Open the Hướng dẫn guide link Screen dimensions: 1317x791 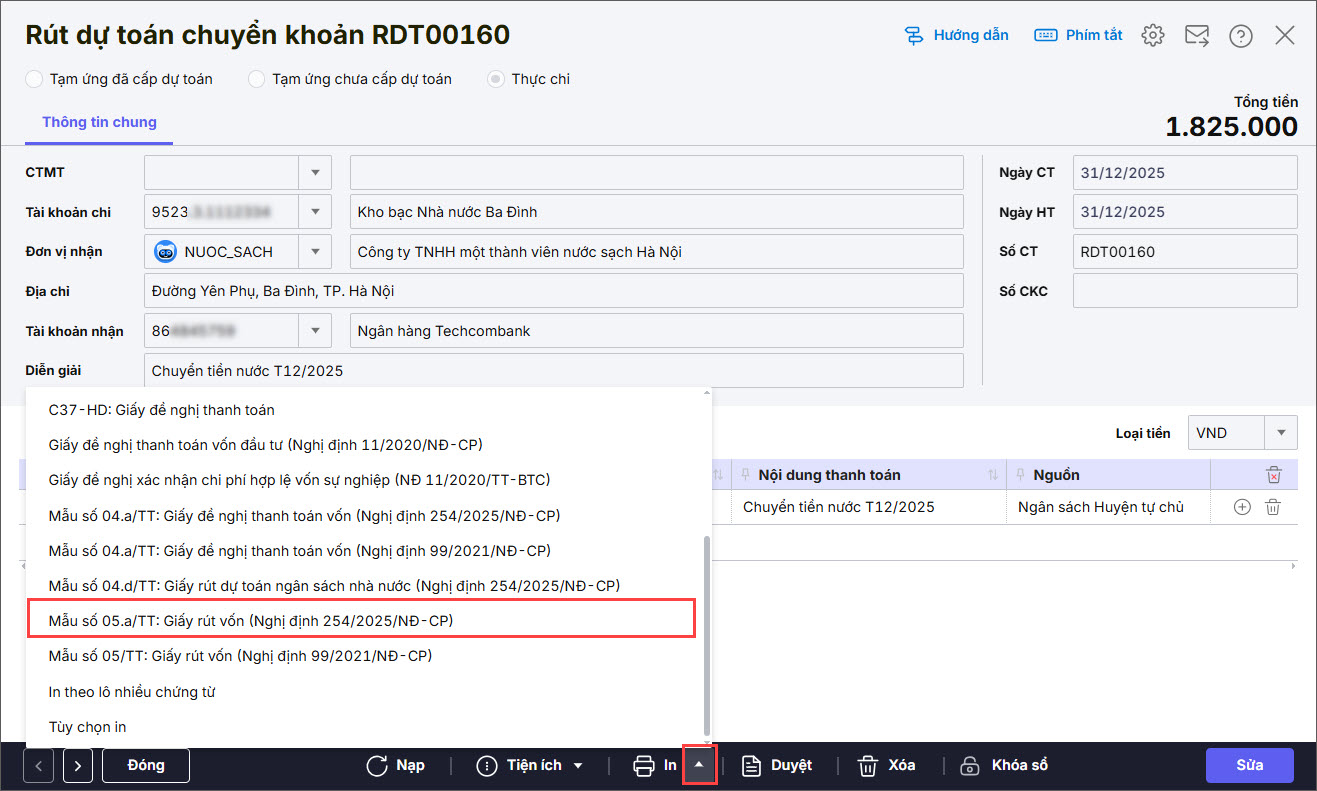(956, 35)
